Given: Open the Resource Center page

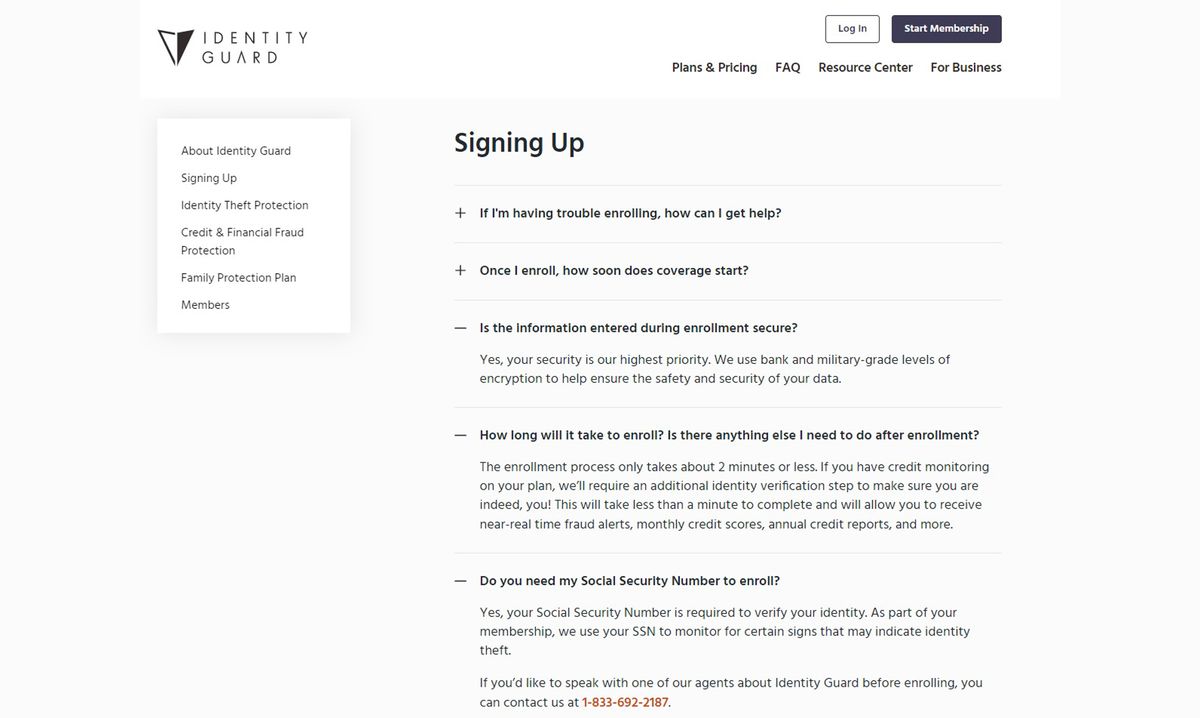Looking at the screenshot, I should (x=865, y=68).
